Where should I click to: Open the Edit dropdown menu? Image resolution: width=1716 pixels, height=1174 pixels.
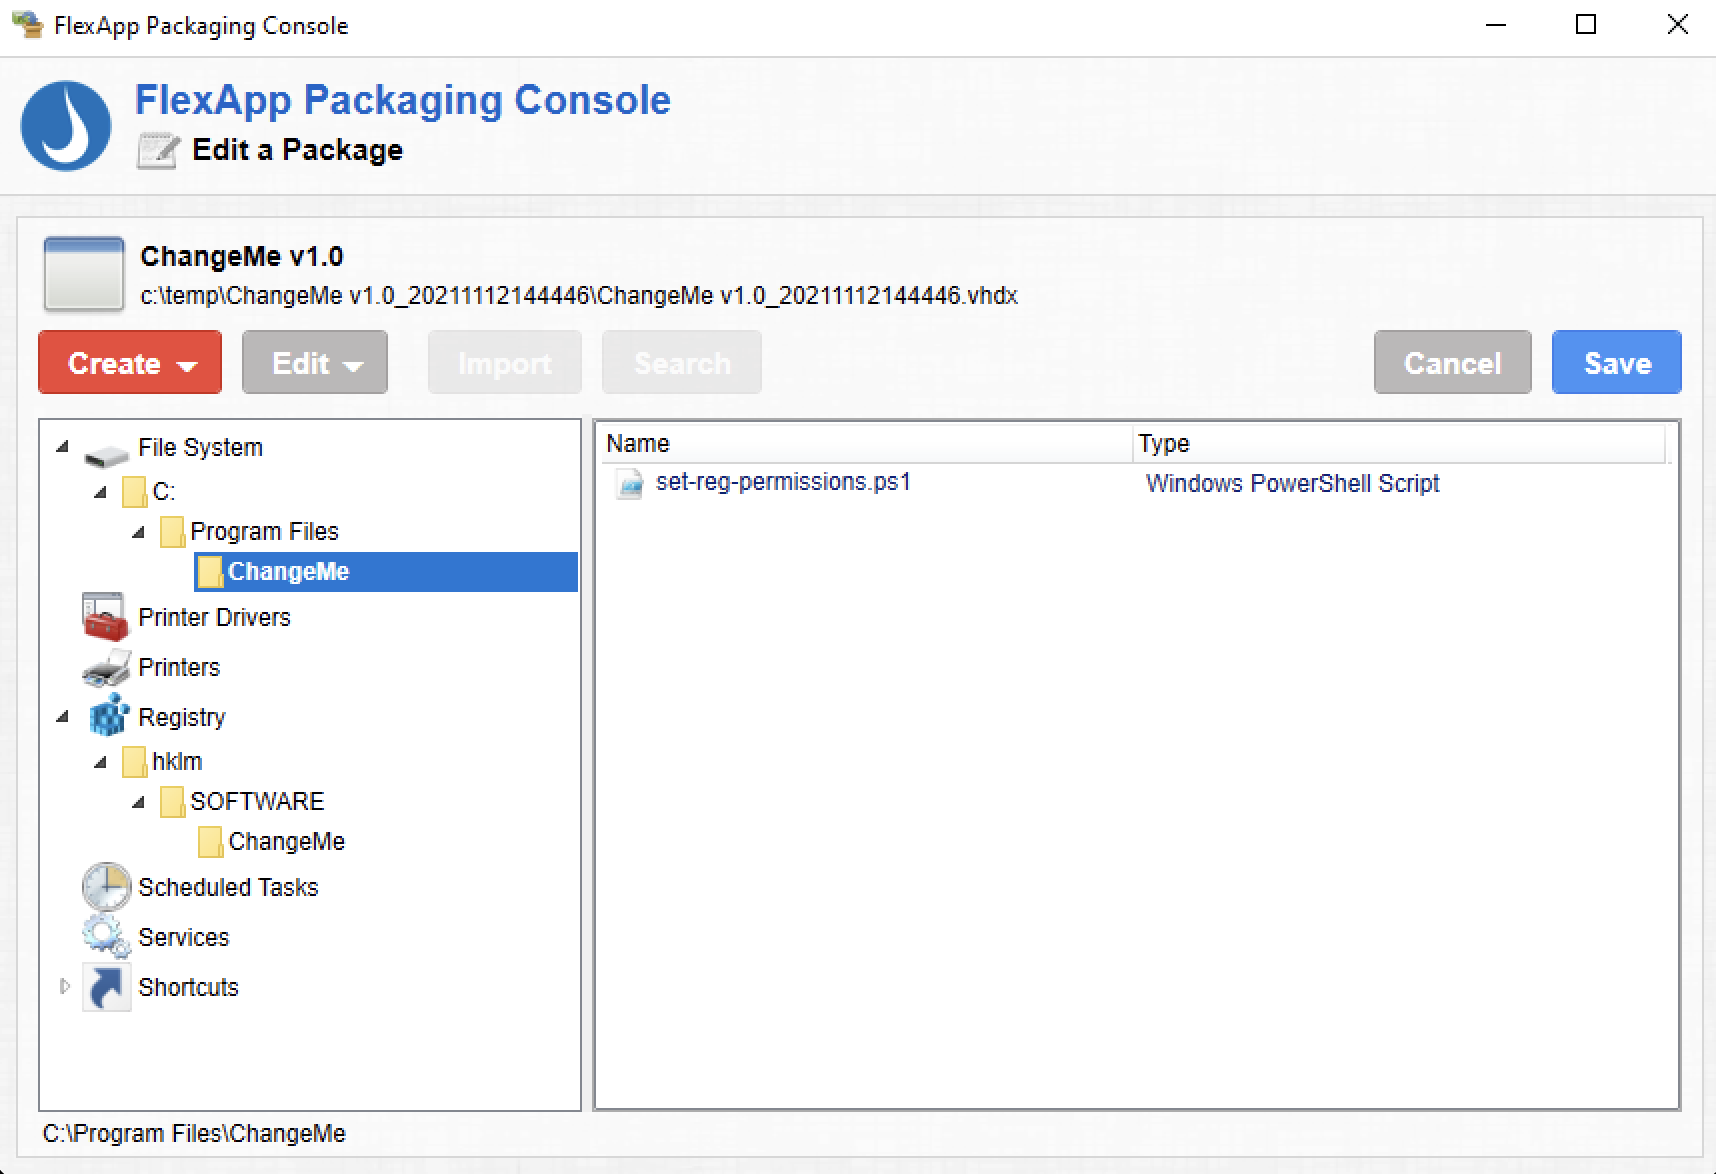pyautogui.click(x=315, y=362)
